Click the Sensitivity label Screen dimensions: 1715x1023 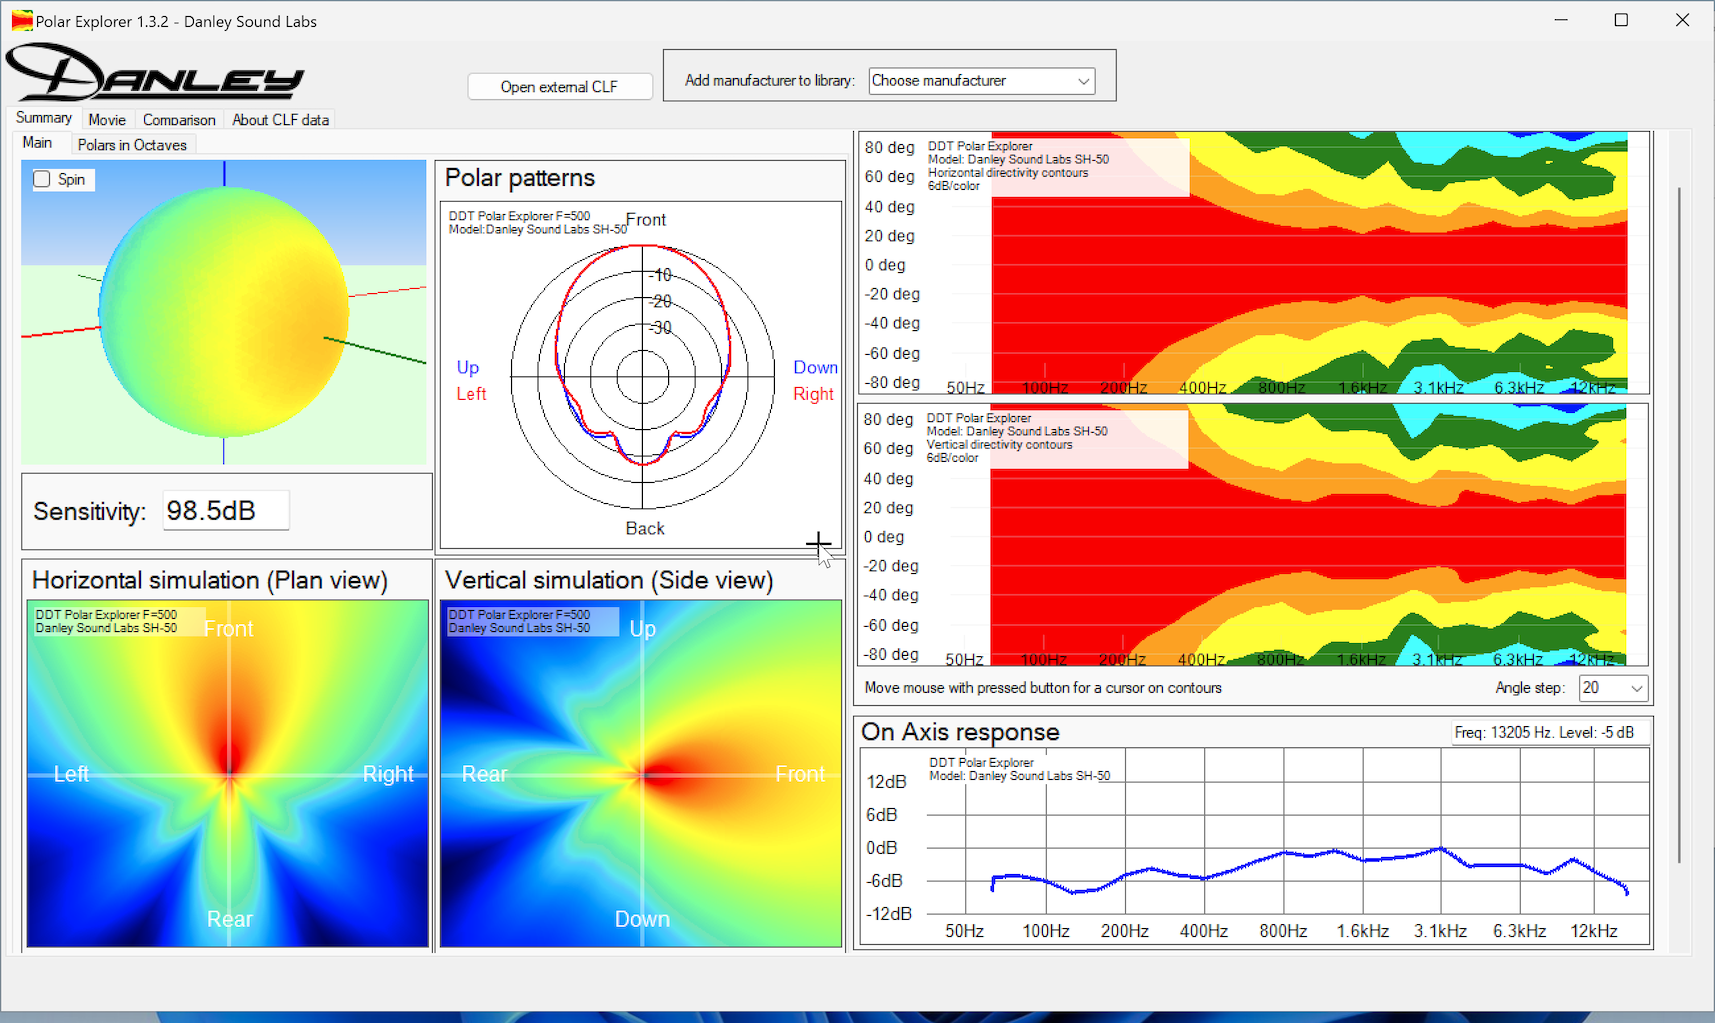click(90, 512)
